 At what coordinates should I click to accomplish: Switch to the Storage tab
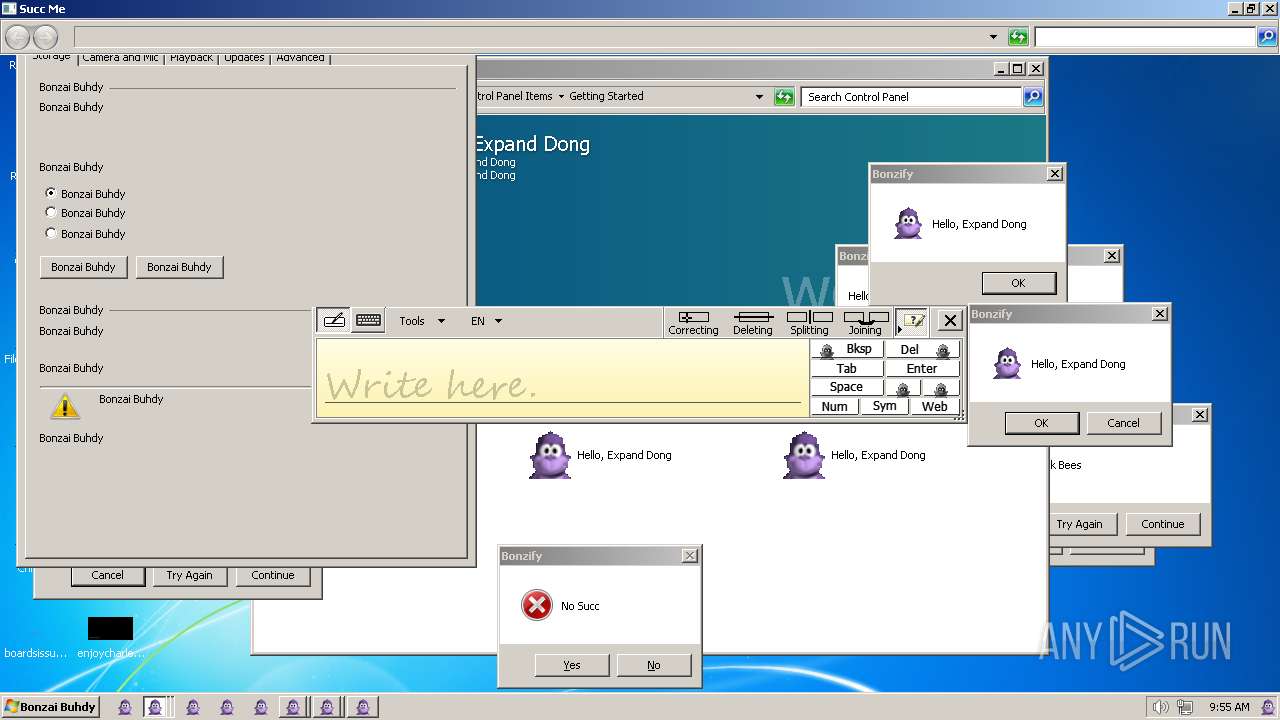coord(51,58)
